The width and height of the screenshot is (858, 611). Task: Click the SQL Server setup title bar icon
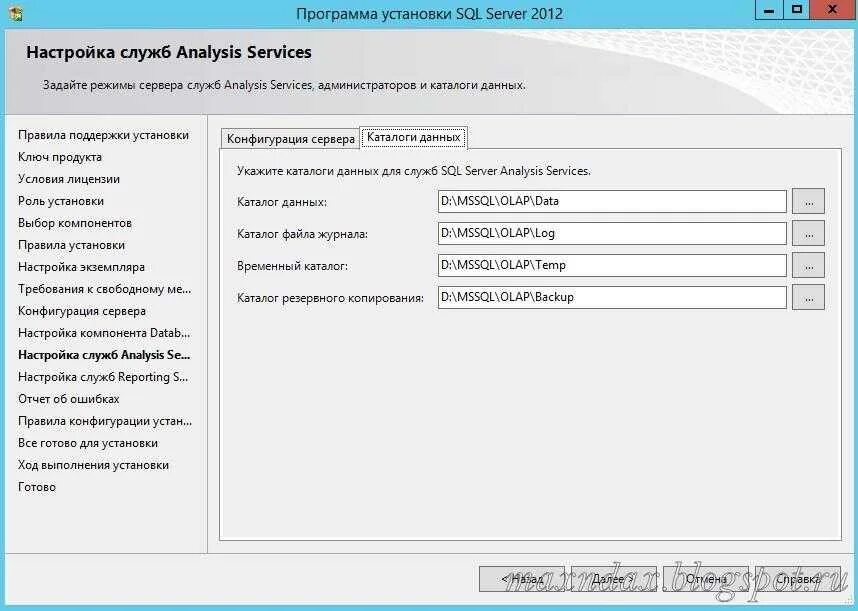tap(16, 13)
